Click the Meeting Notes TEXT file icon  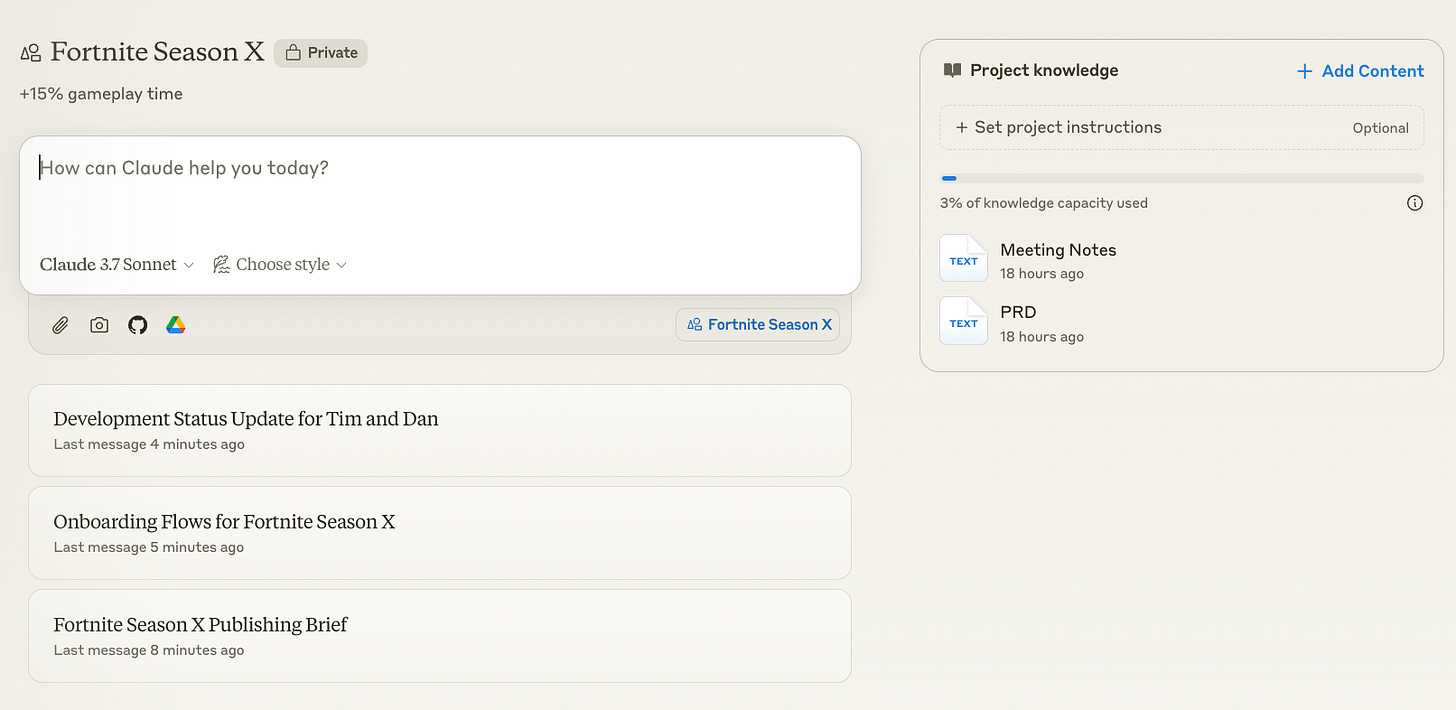coord(963,259)
